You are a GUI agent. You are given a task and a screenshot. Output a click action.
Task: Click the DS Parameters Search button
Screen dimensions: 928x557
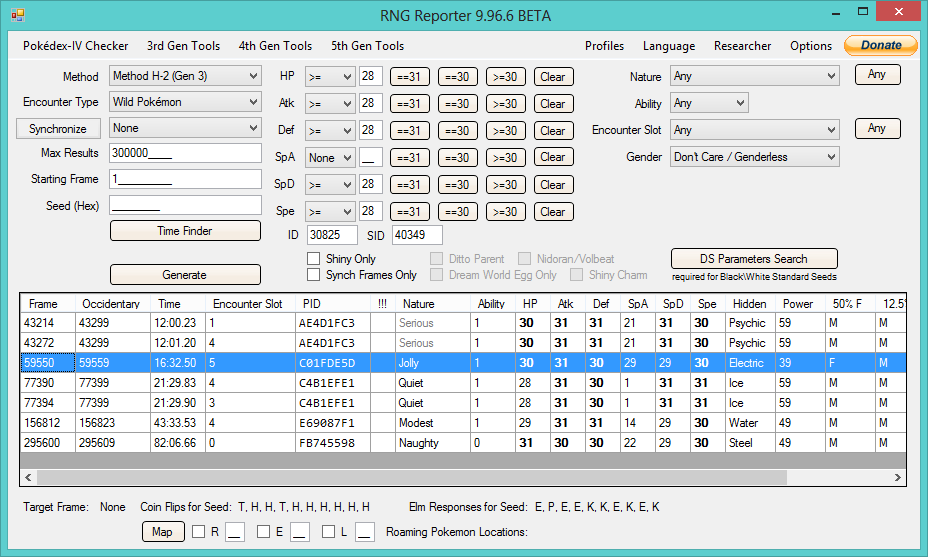(754, 259)
